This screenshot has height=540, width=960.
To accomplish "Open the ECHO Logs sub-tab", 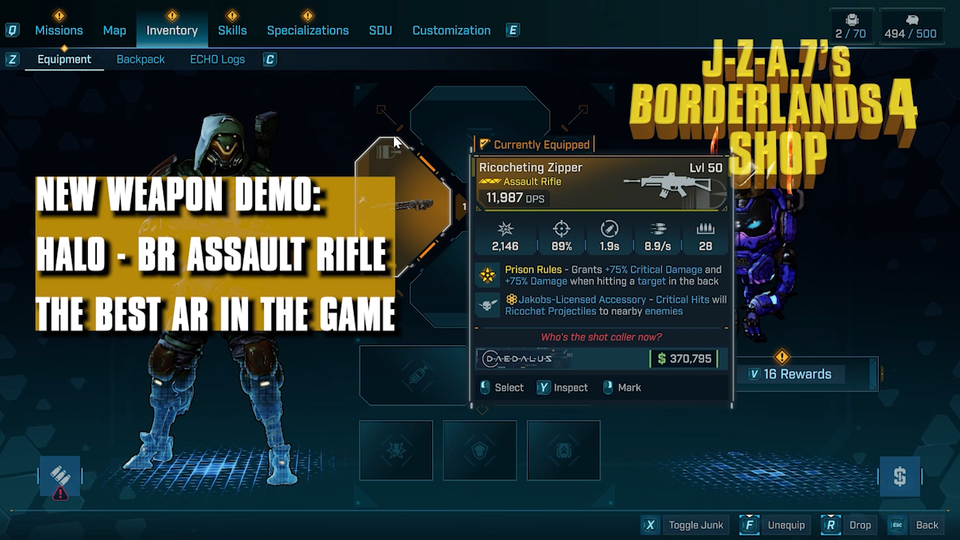I will tap(217, 59).
